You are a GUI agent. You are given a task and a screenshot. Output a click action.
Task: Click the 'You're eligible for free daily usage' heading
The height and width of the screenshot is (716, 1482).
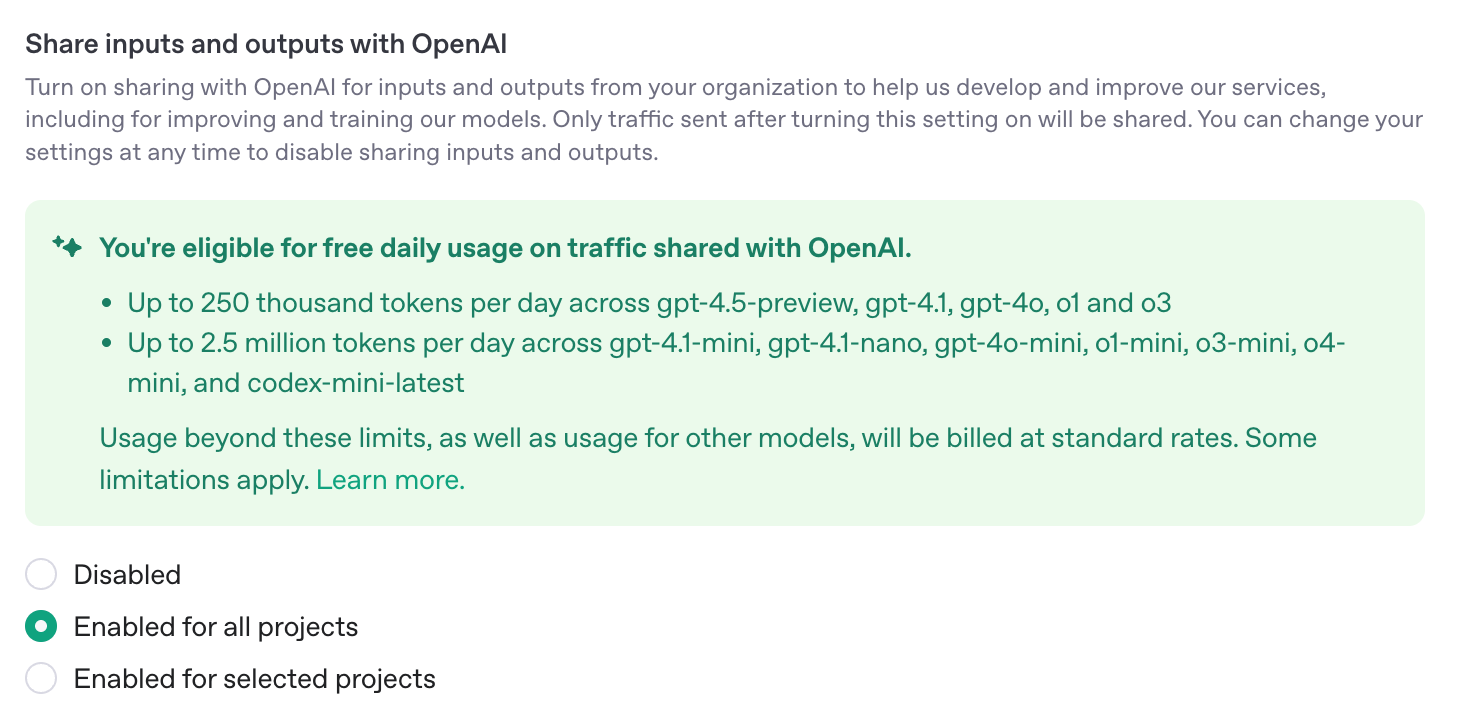click(505, 247)
